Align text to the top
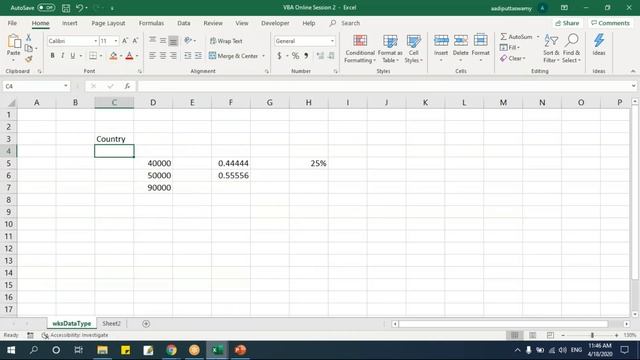Screen dimensions: 640x360 click(x=152, y=40)
